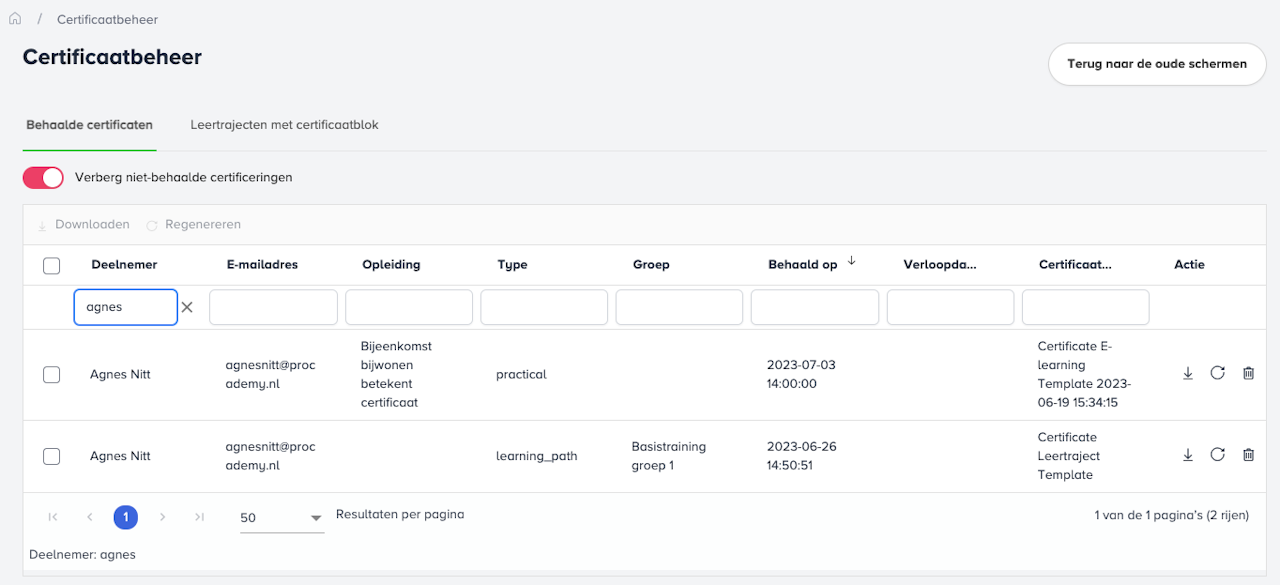Select the checkbox for the practical row
This screenshot has height=585, width=1280.
pyautogui.click(x=52, y=375)
